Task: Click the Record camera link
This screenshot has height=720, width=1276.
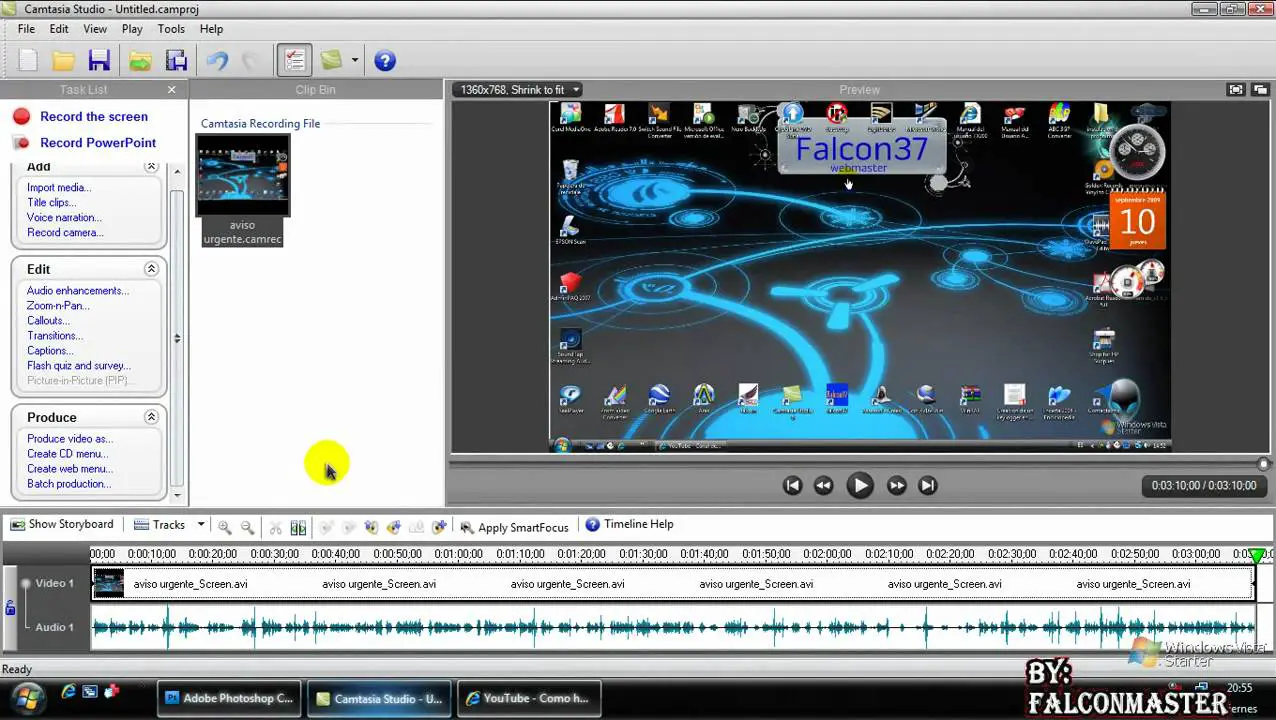Action: point(65,233)
